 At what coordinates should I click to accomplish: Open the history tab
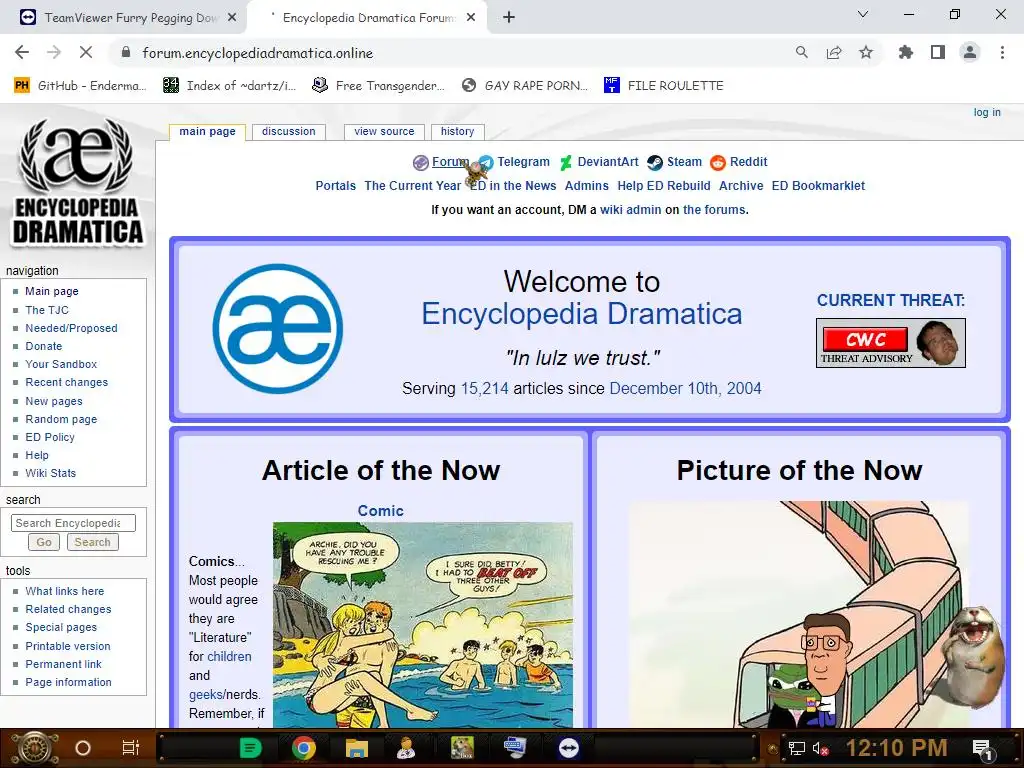coord(457,131)
